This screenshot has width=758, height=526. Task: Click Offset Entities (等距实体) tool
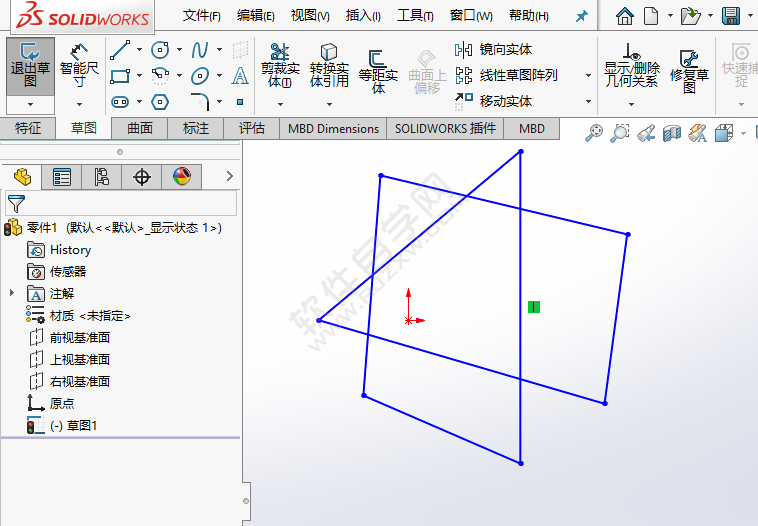378,72
